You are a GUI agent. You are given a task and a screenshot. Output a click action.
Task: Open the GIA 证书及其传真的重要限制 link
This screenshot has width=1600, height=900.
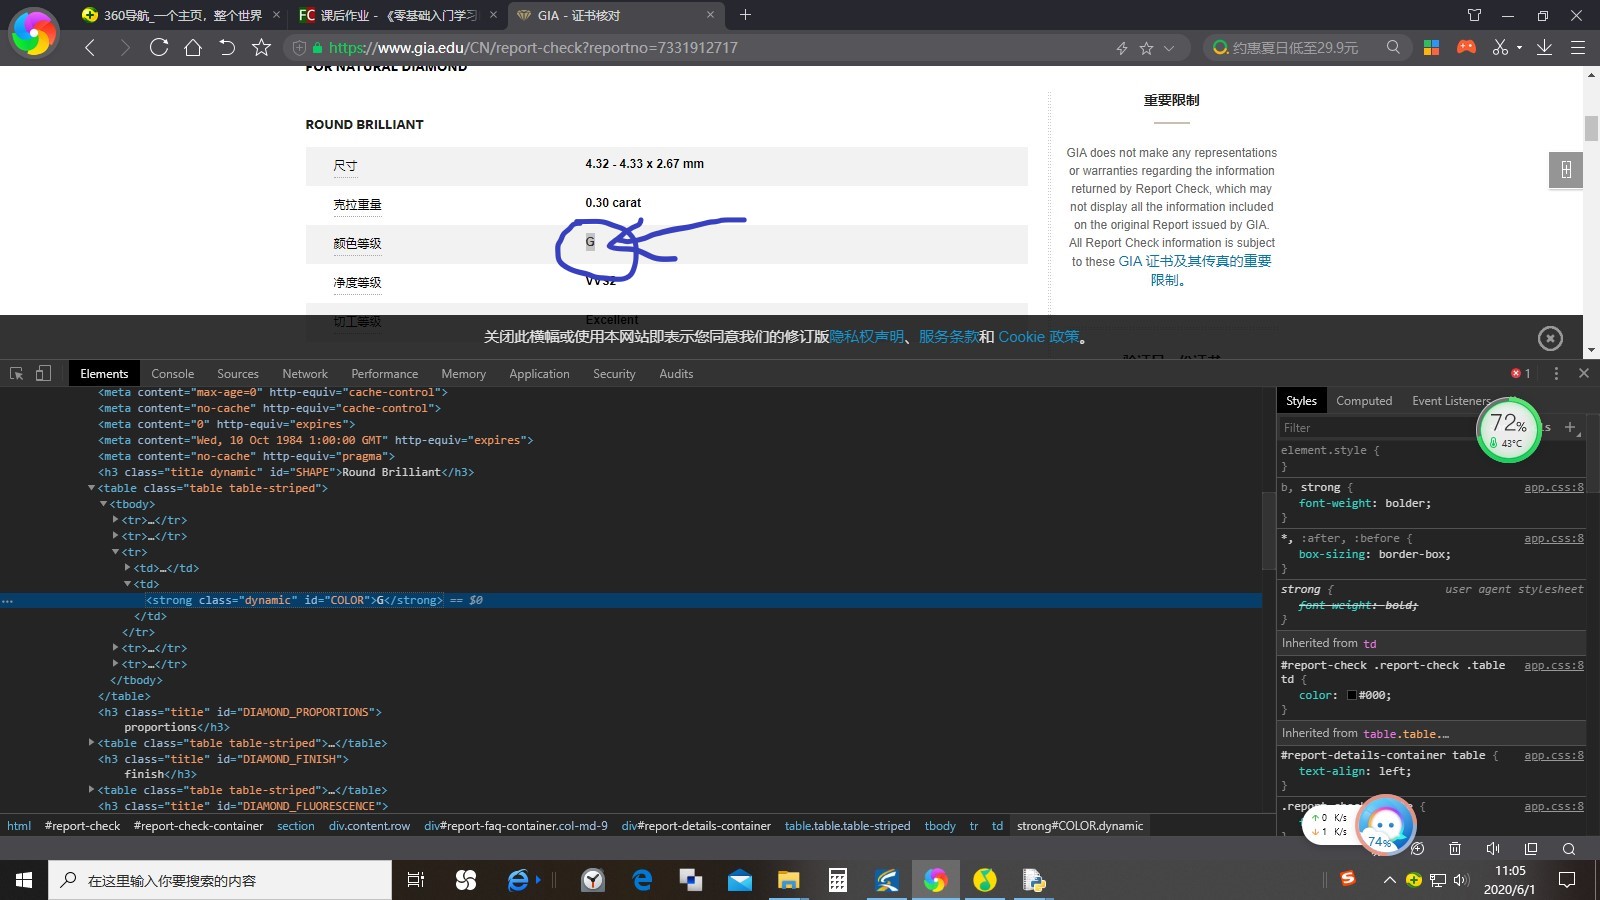[x=1194, y=270]
